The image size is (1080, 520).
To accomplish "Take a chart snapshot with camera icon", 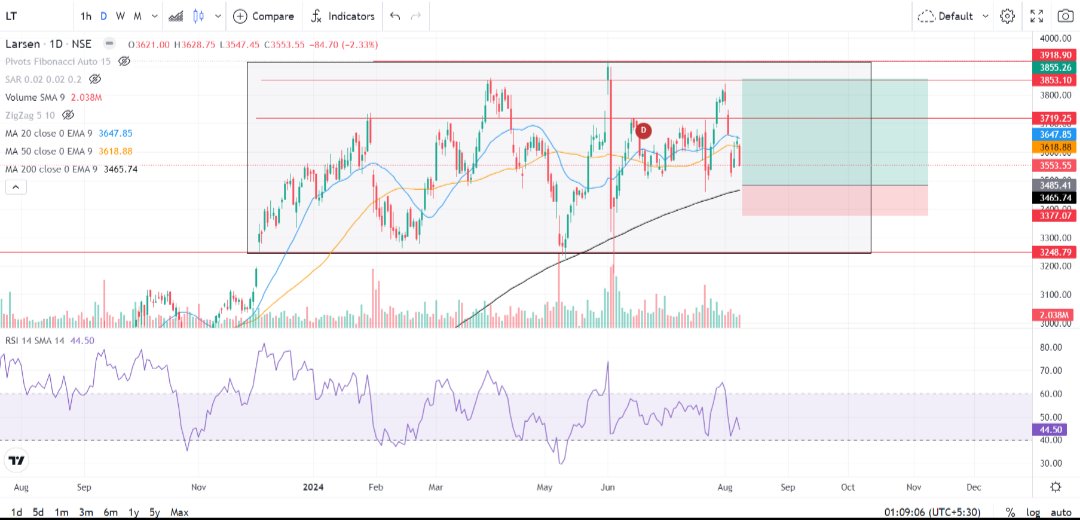I will [1065, 16].
